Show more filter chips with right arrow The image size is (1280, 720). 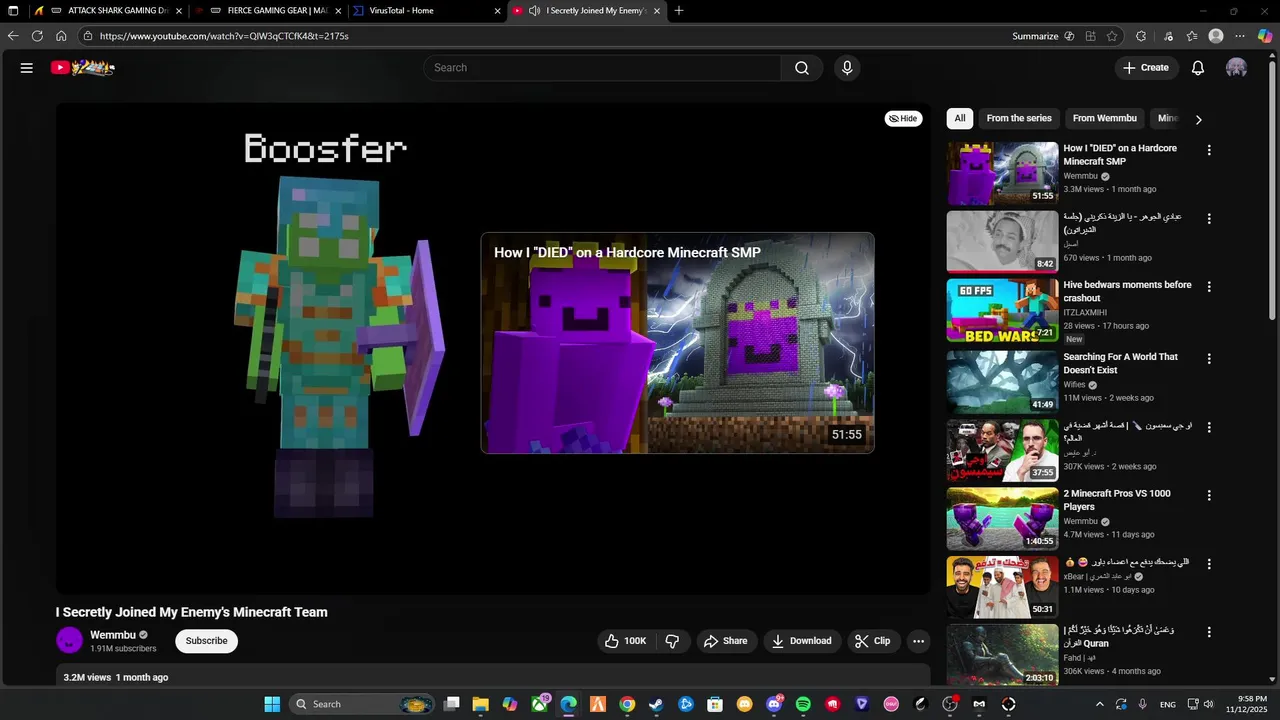(x=1198, y=119)
